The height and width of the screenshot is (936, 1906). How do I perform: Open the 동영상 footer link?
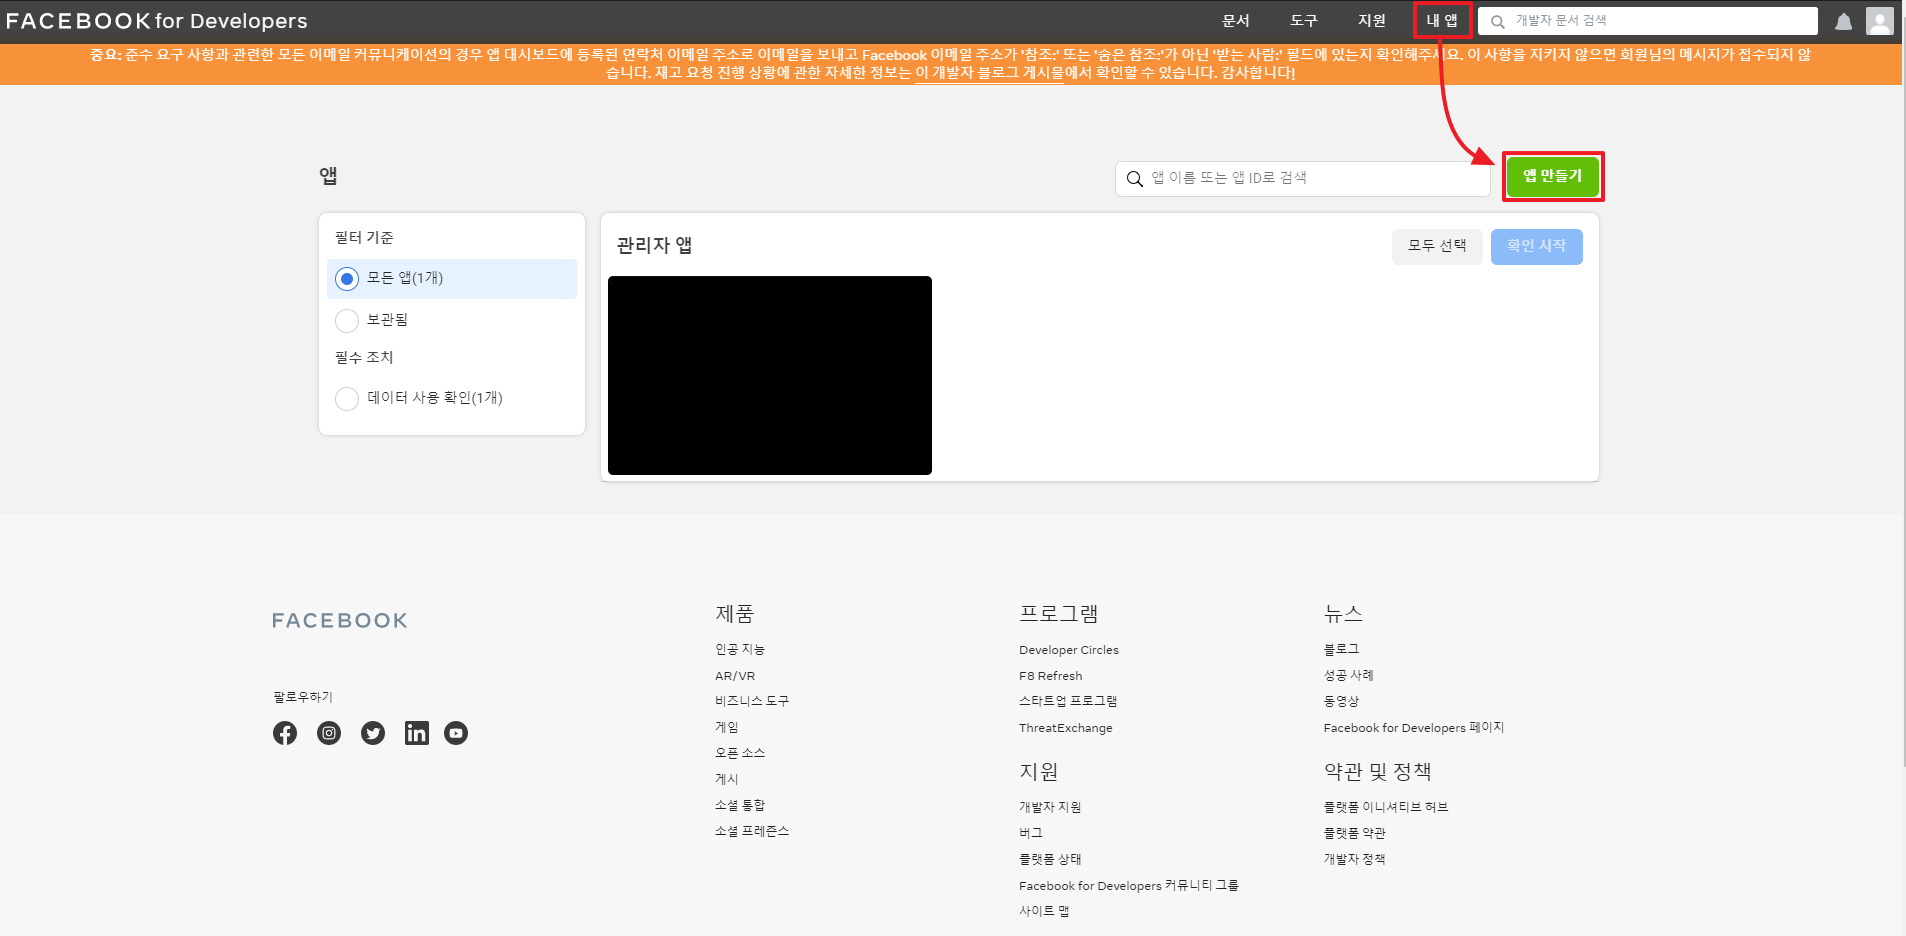[1342, 702]
